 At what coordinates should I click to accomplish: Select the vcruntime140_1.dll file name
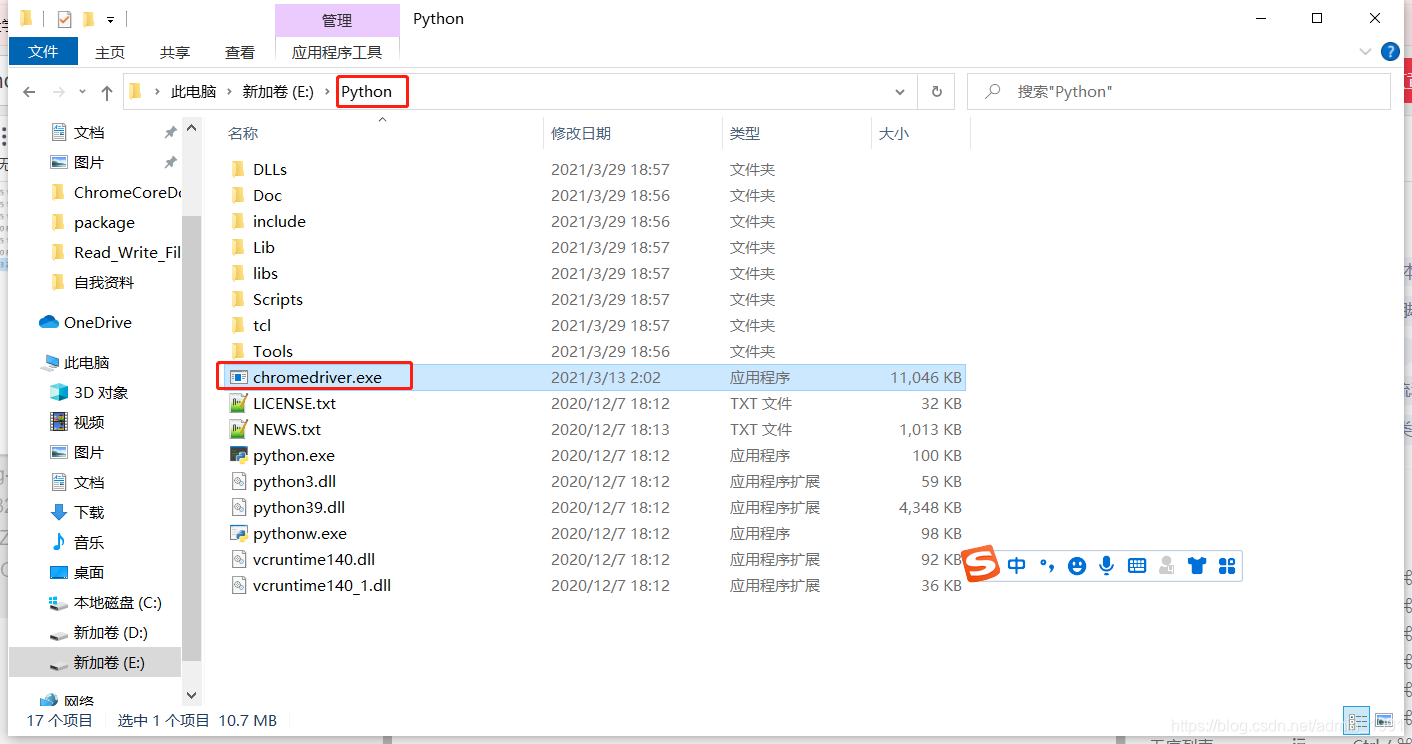click(x=322, y=585)
